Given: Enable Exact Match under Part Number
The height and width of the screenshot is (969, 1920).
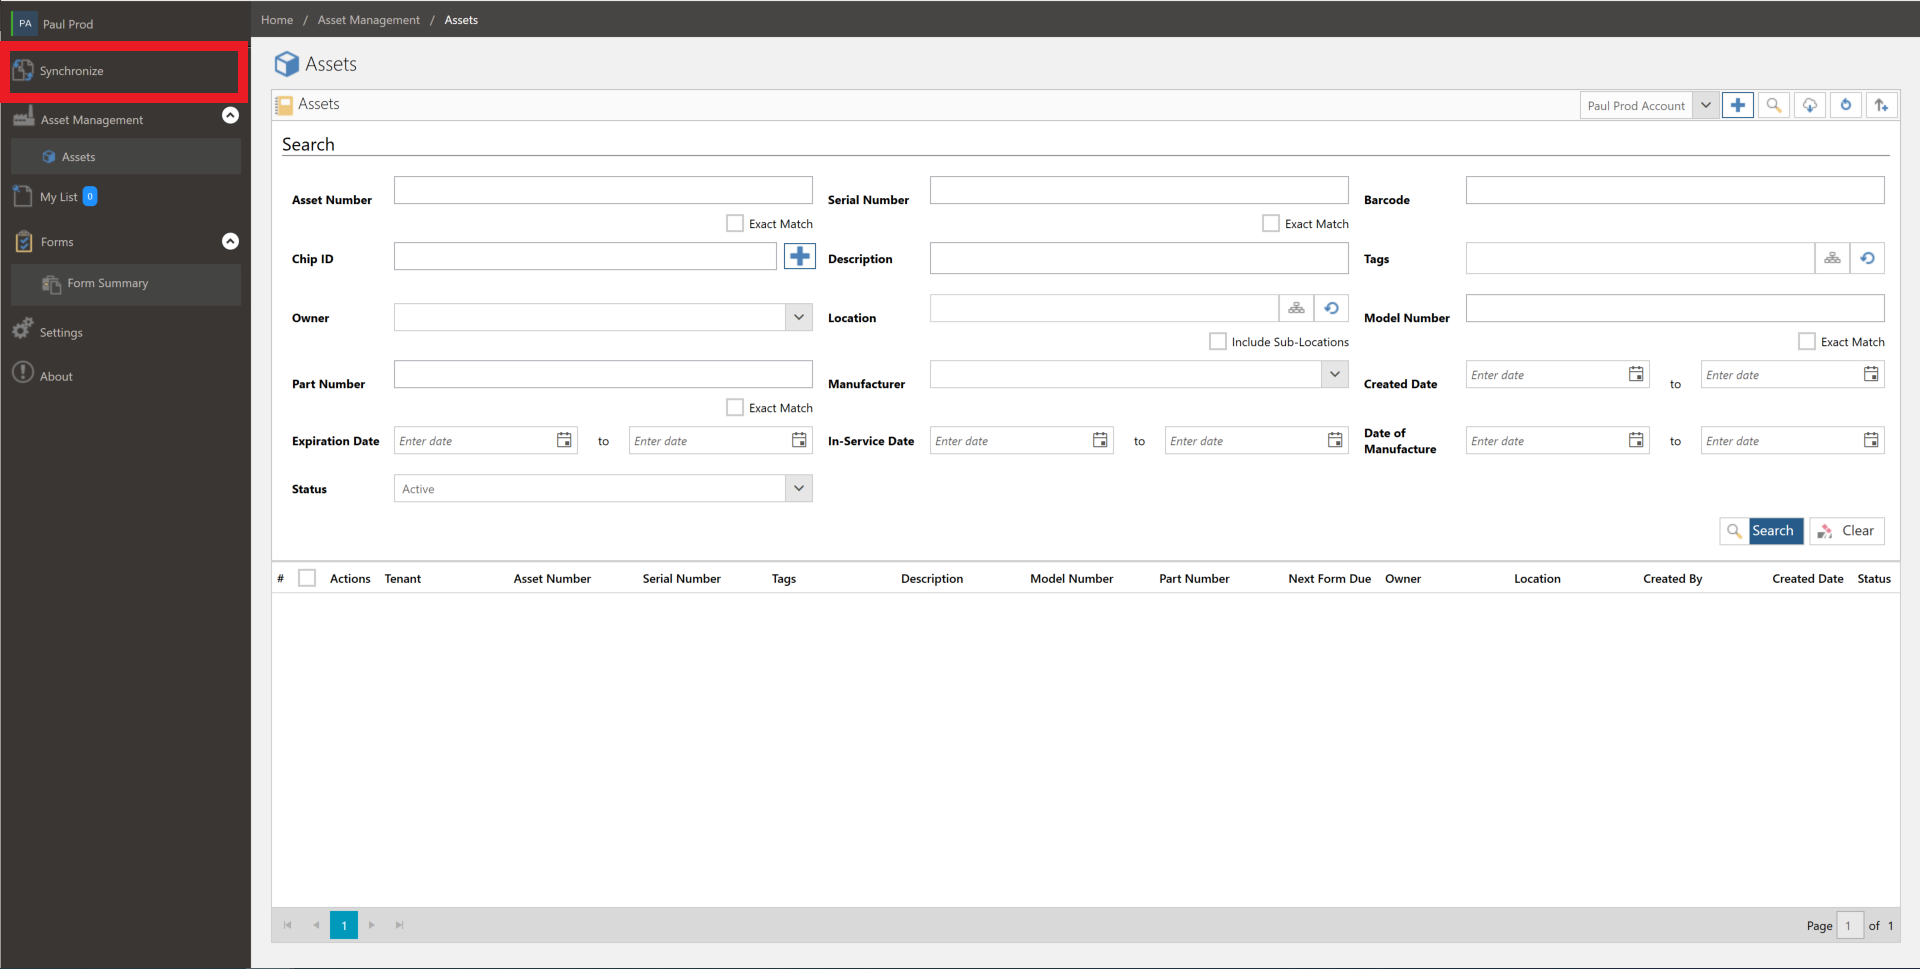Looking at the screenshot, I should 735,407.
